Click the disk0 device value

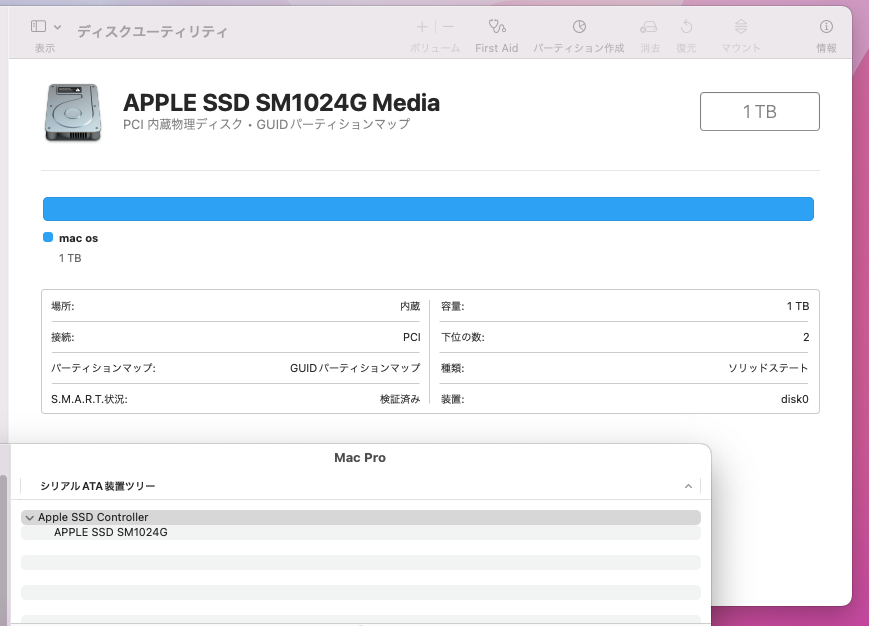(x=795, y=399)
